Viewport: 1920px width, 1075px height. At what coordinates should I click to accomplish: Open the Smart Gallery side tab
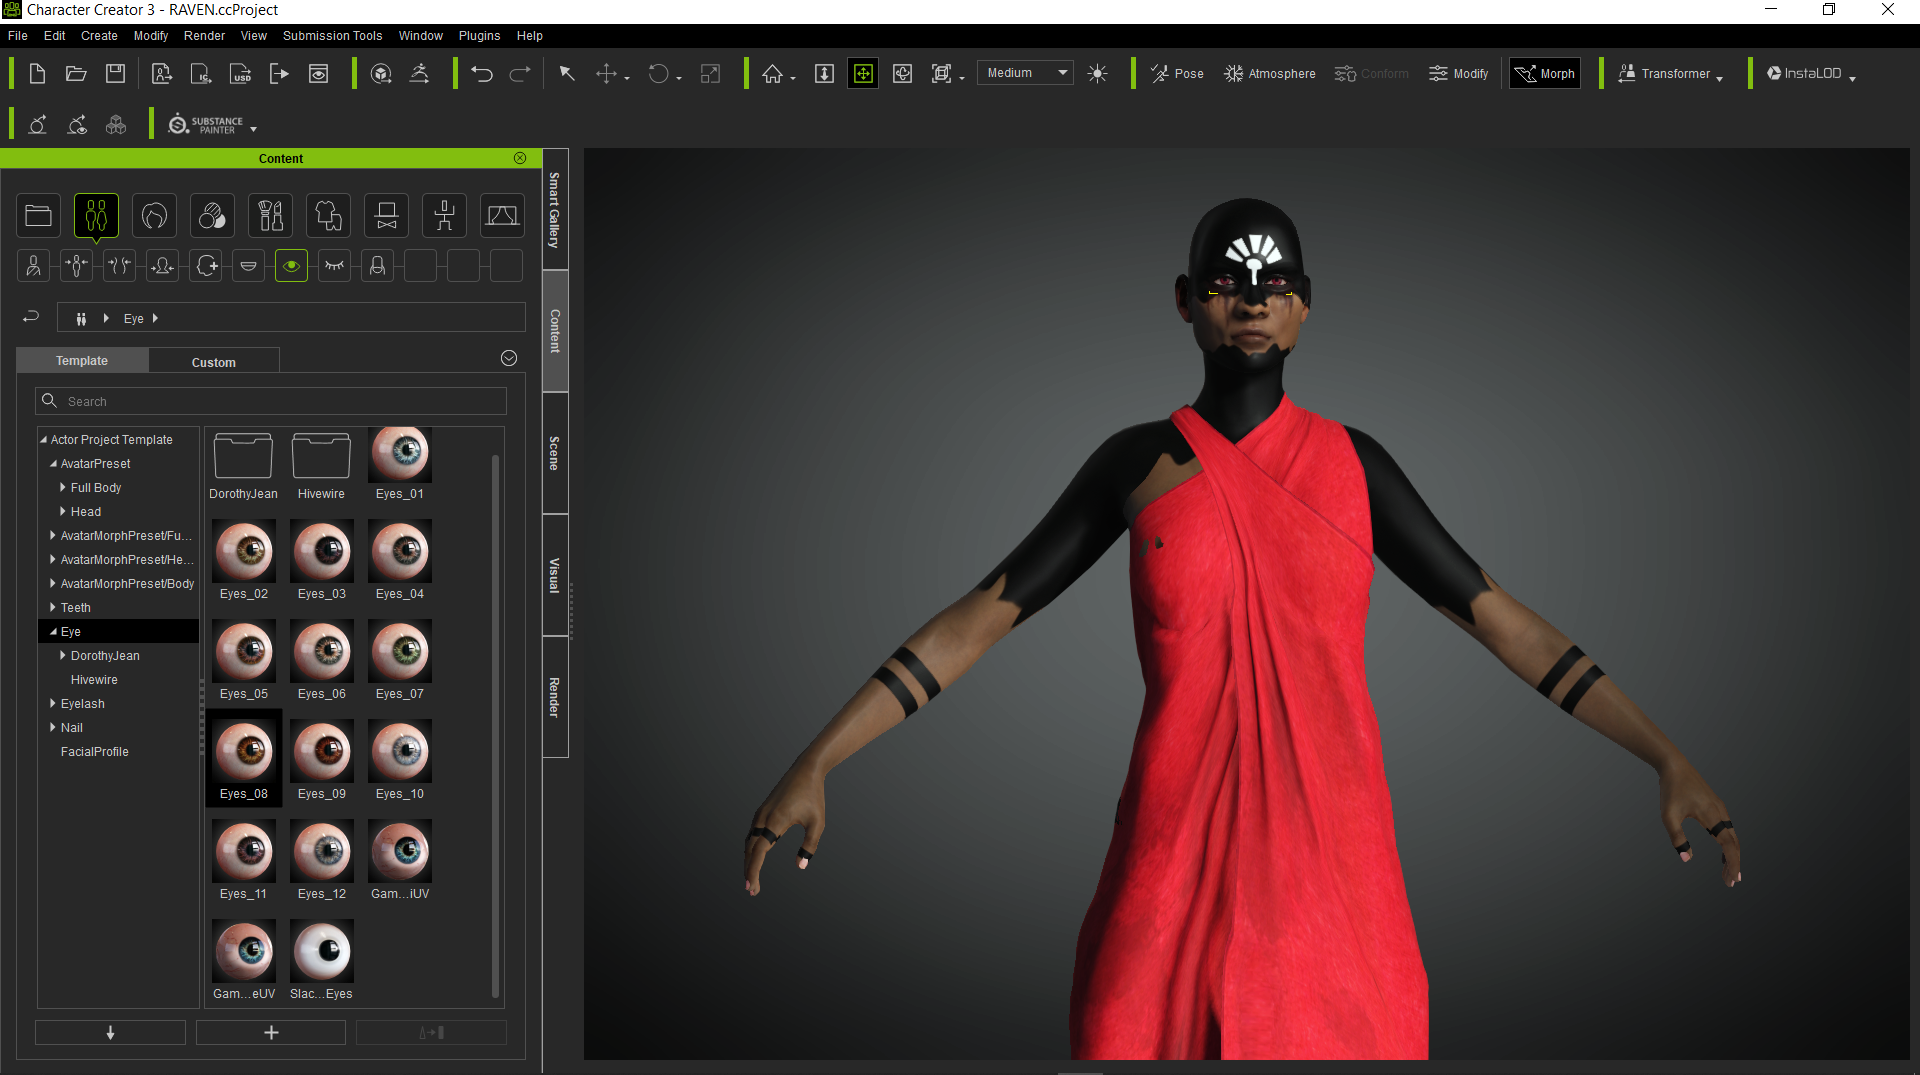click(555, 210)
